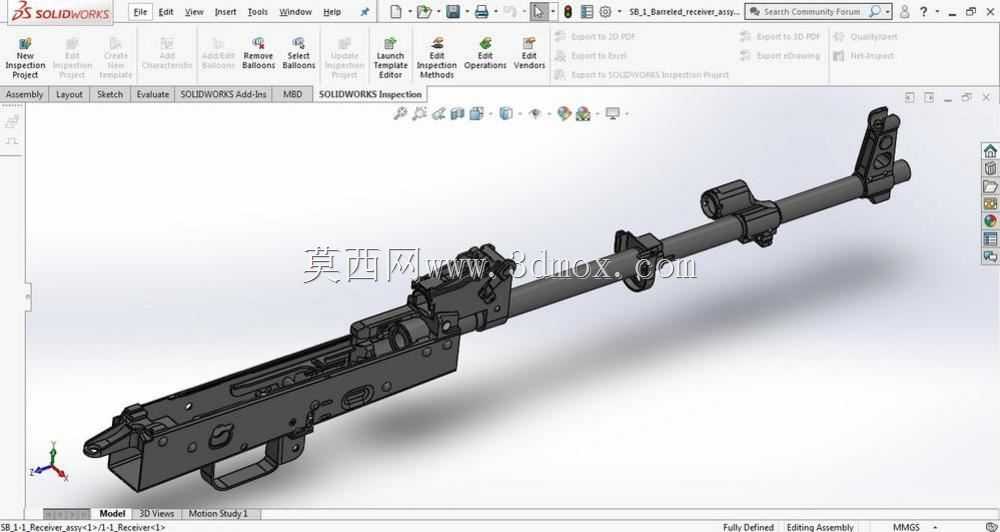Open the File menu
Screen dimensions: 1000x532
(140, 11)
